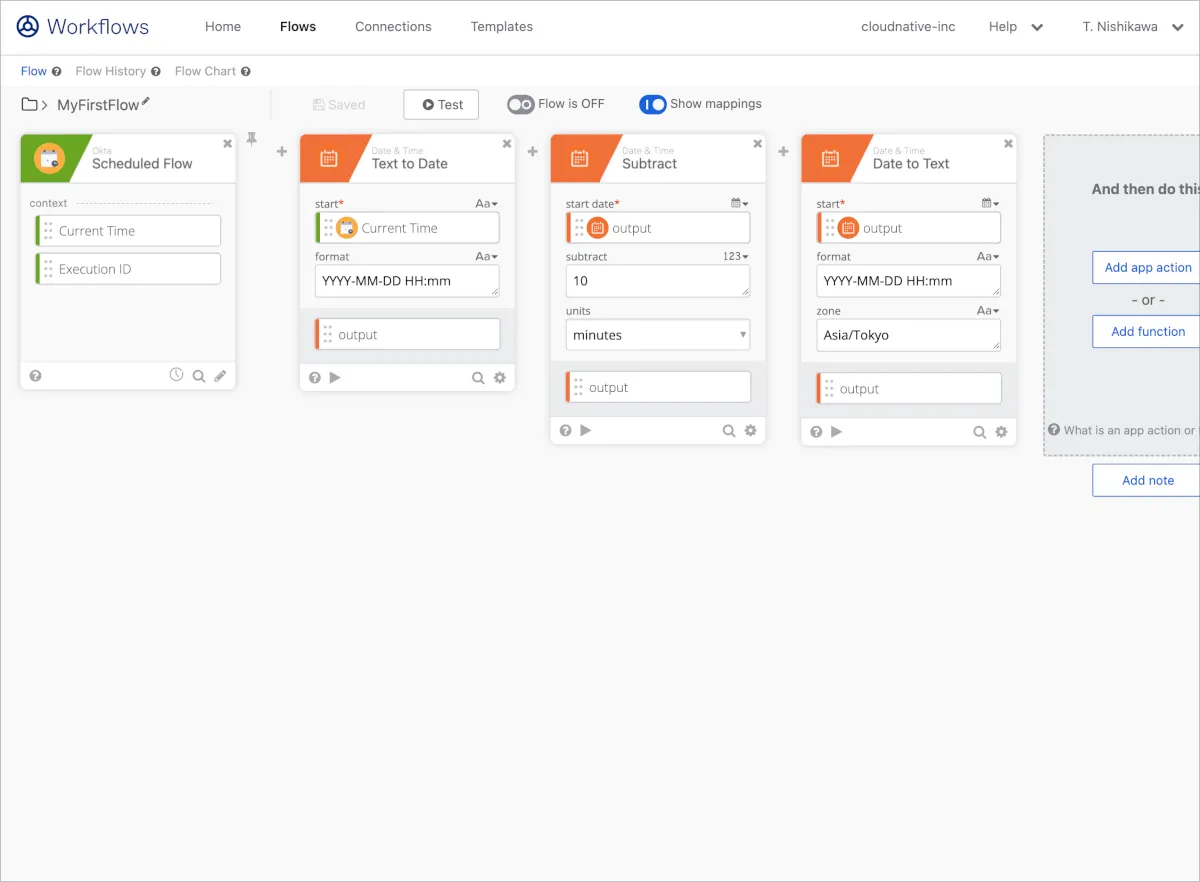
Task: Expand the T. Nishikawa user menu
Action: (1133, 27)
